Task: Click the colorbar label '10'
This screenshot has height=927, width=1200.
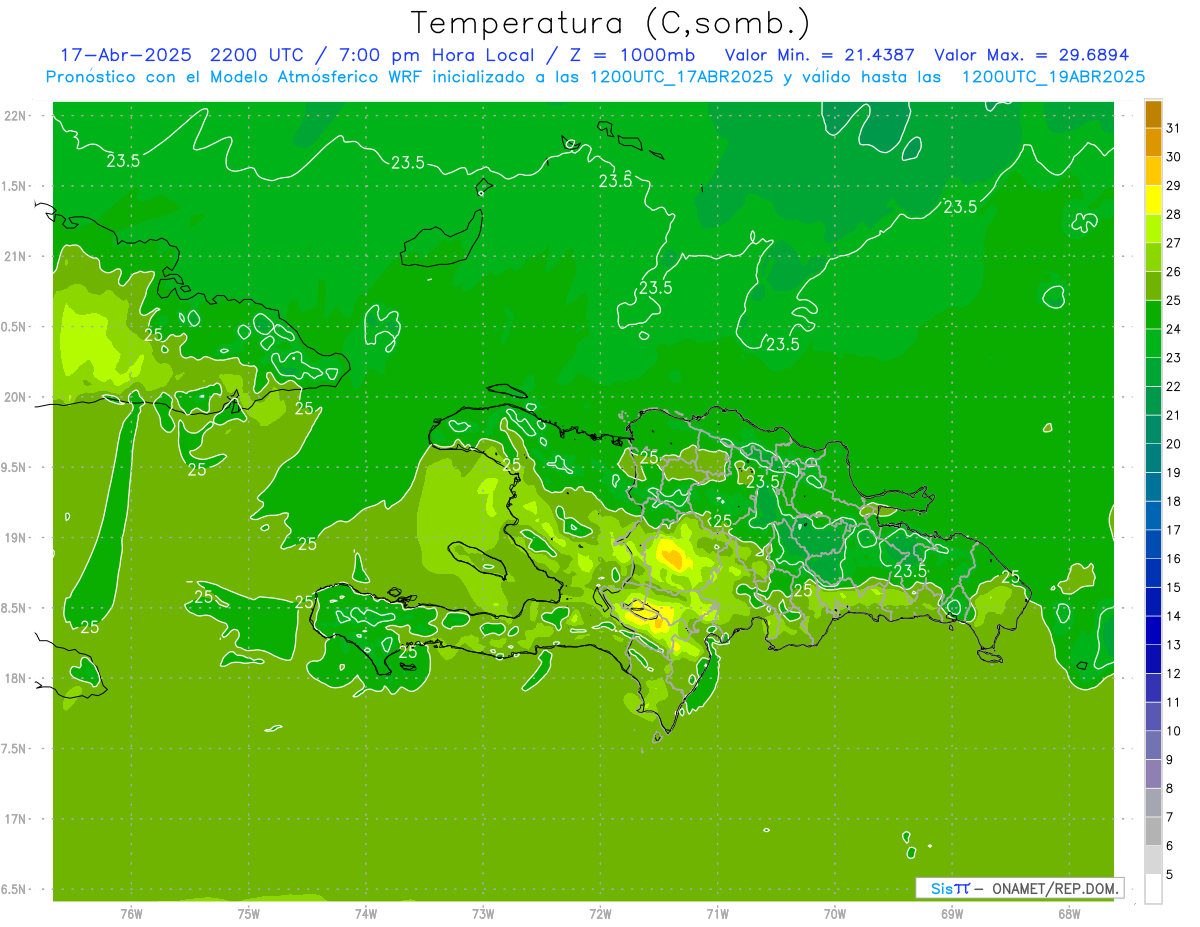Action: point(1174,731)
